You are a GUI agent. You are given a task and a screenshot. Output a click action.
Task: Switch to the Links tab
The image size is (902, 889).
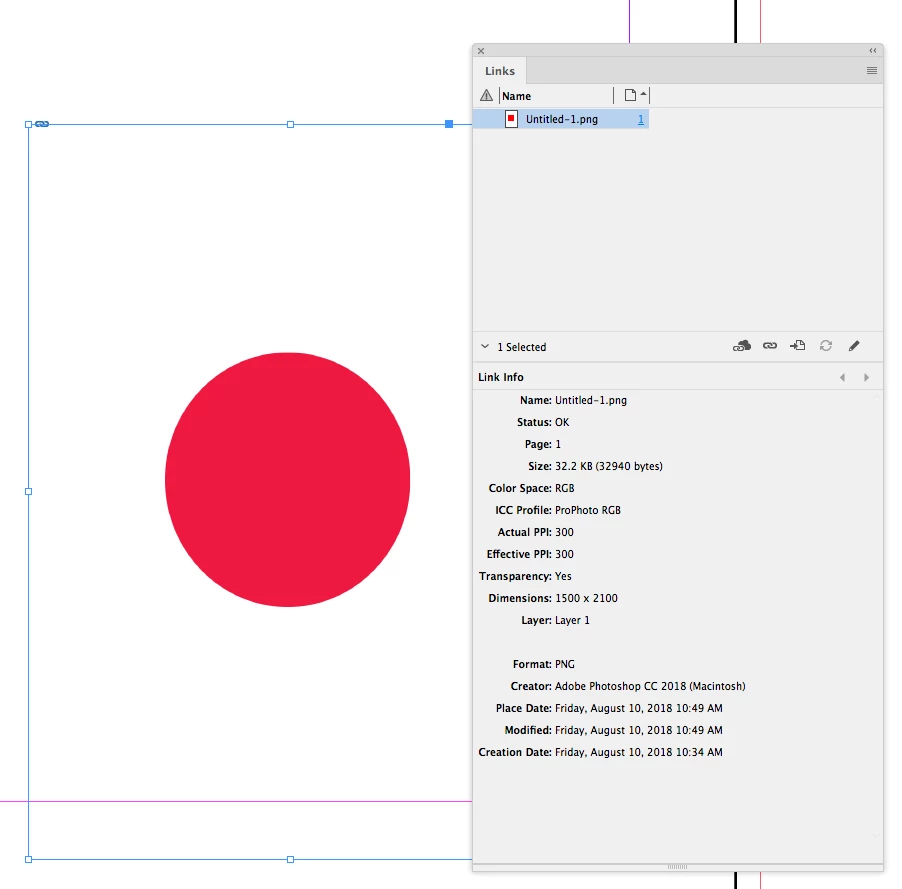[x=499, y=71]
